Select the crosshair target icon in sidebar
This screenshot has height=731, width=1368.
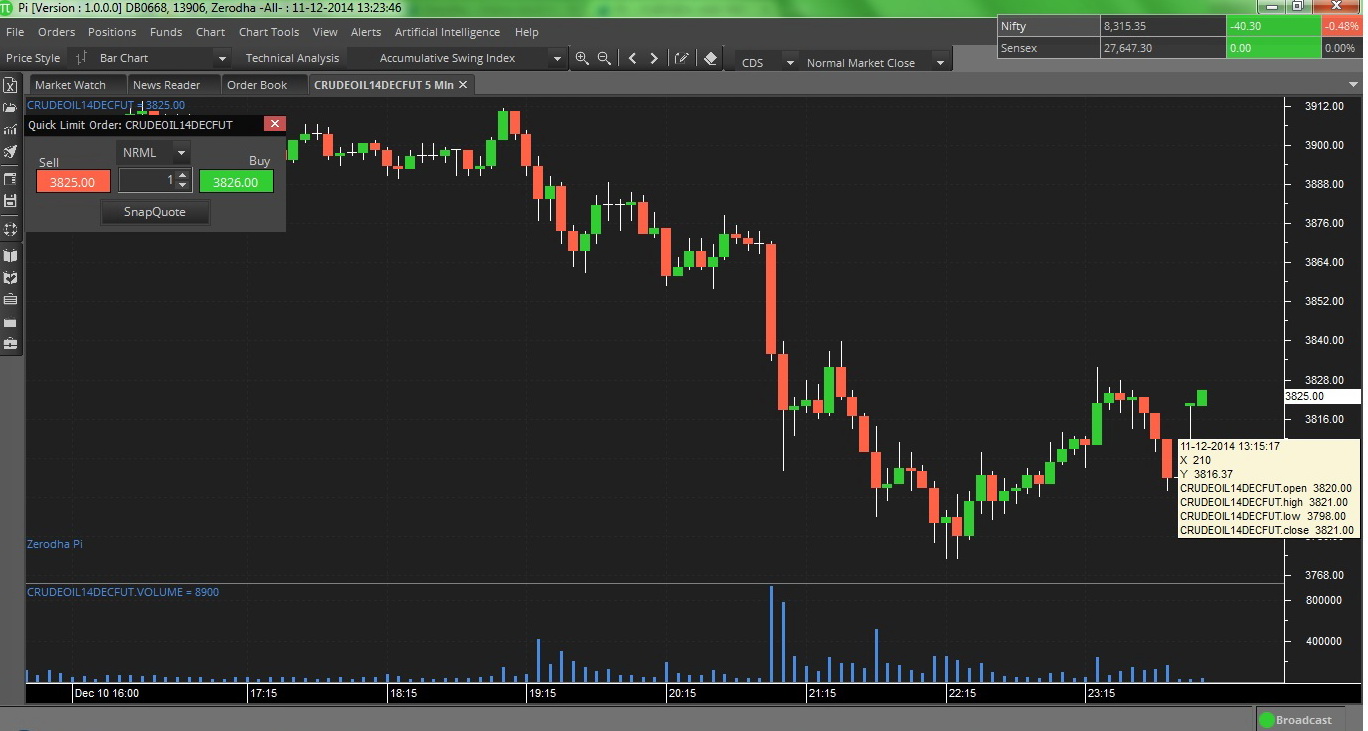(10, 229)
